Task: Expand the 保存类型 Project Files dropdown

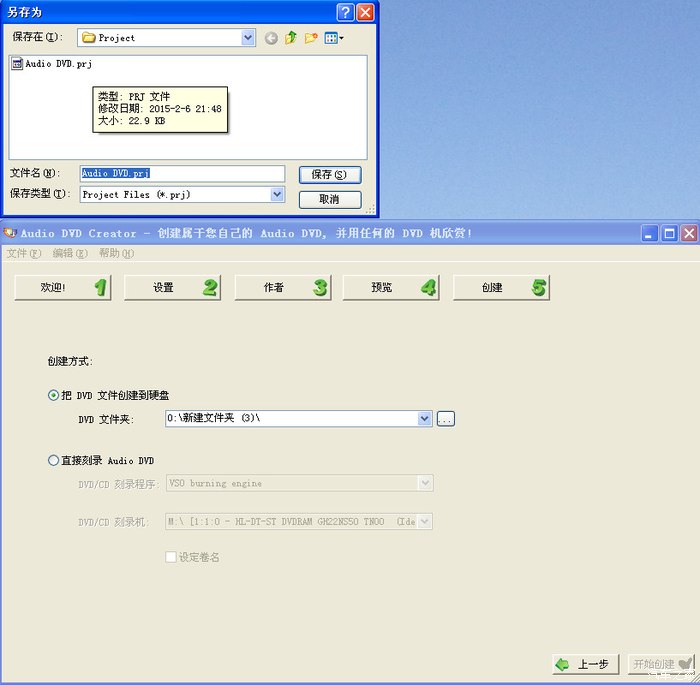Action: 277,195
